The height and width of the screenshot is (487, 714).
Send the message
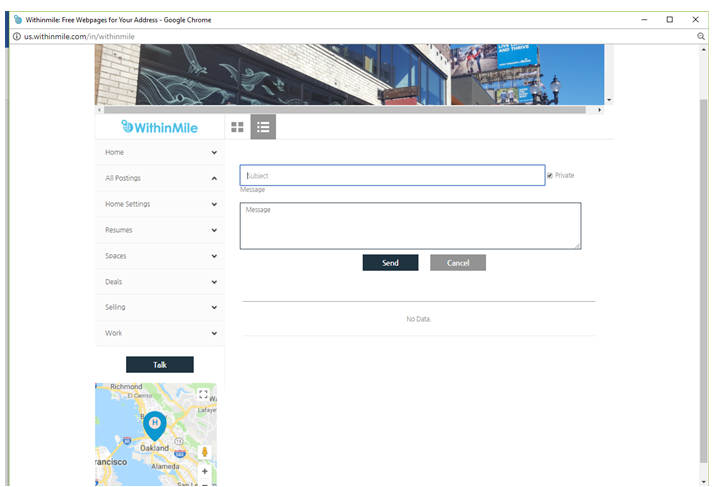point(390,263)
